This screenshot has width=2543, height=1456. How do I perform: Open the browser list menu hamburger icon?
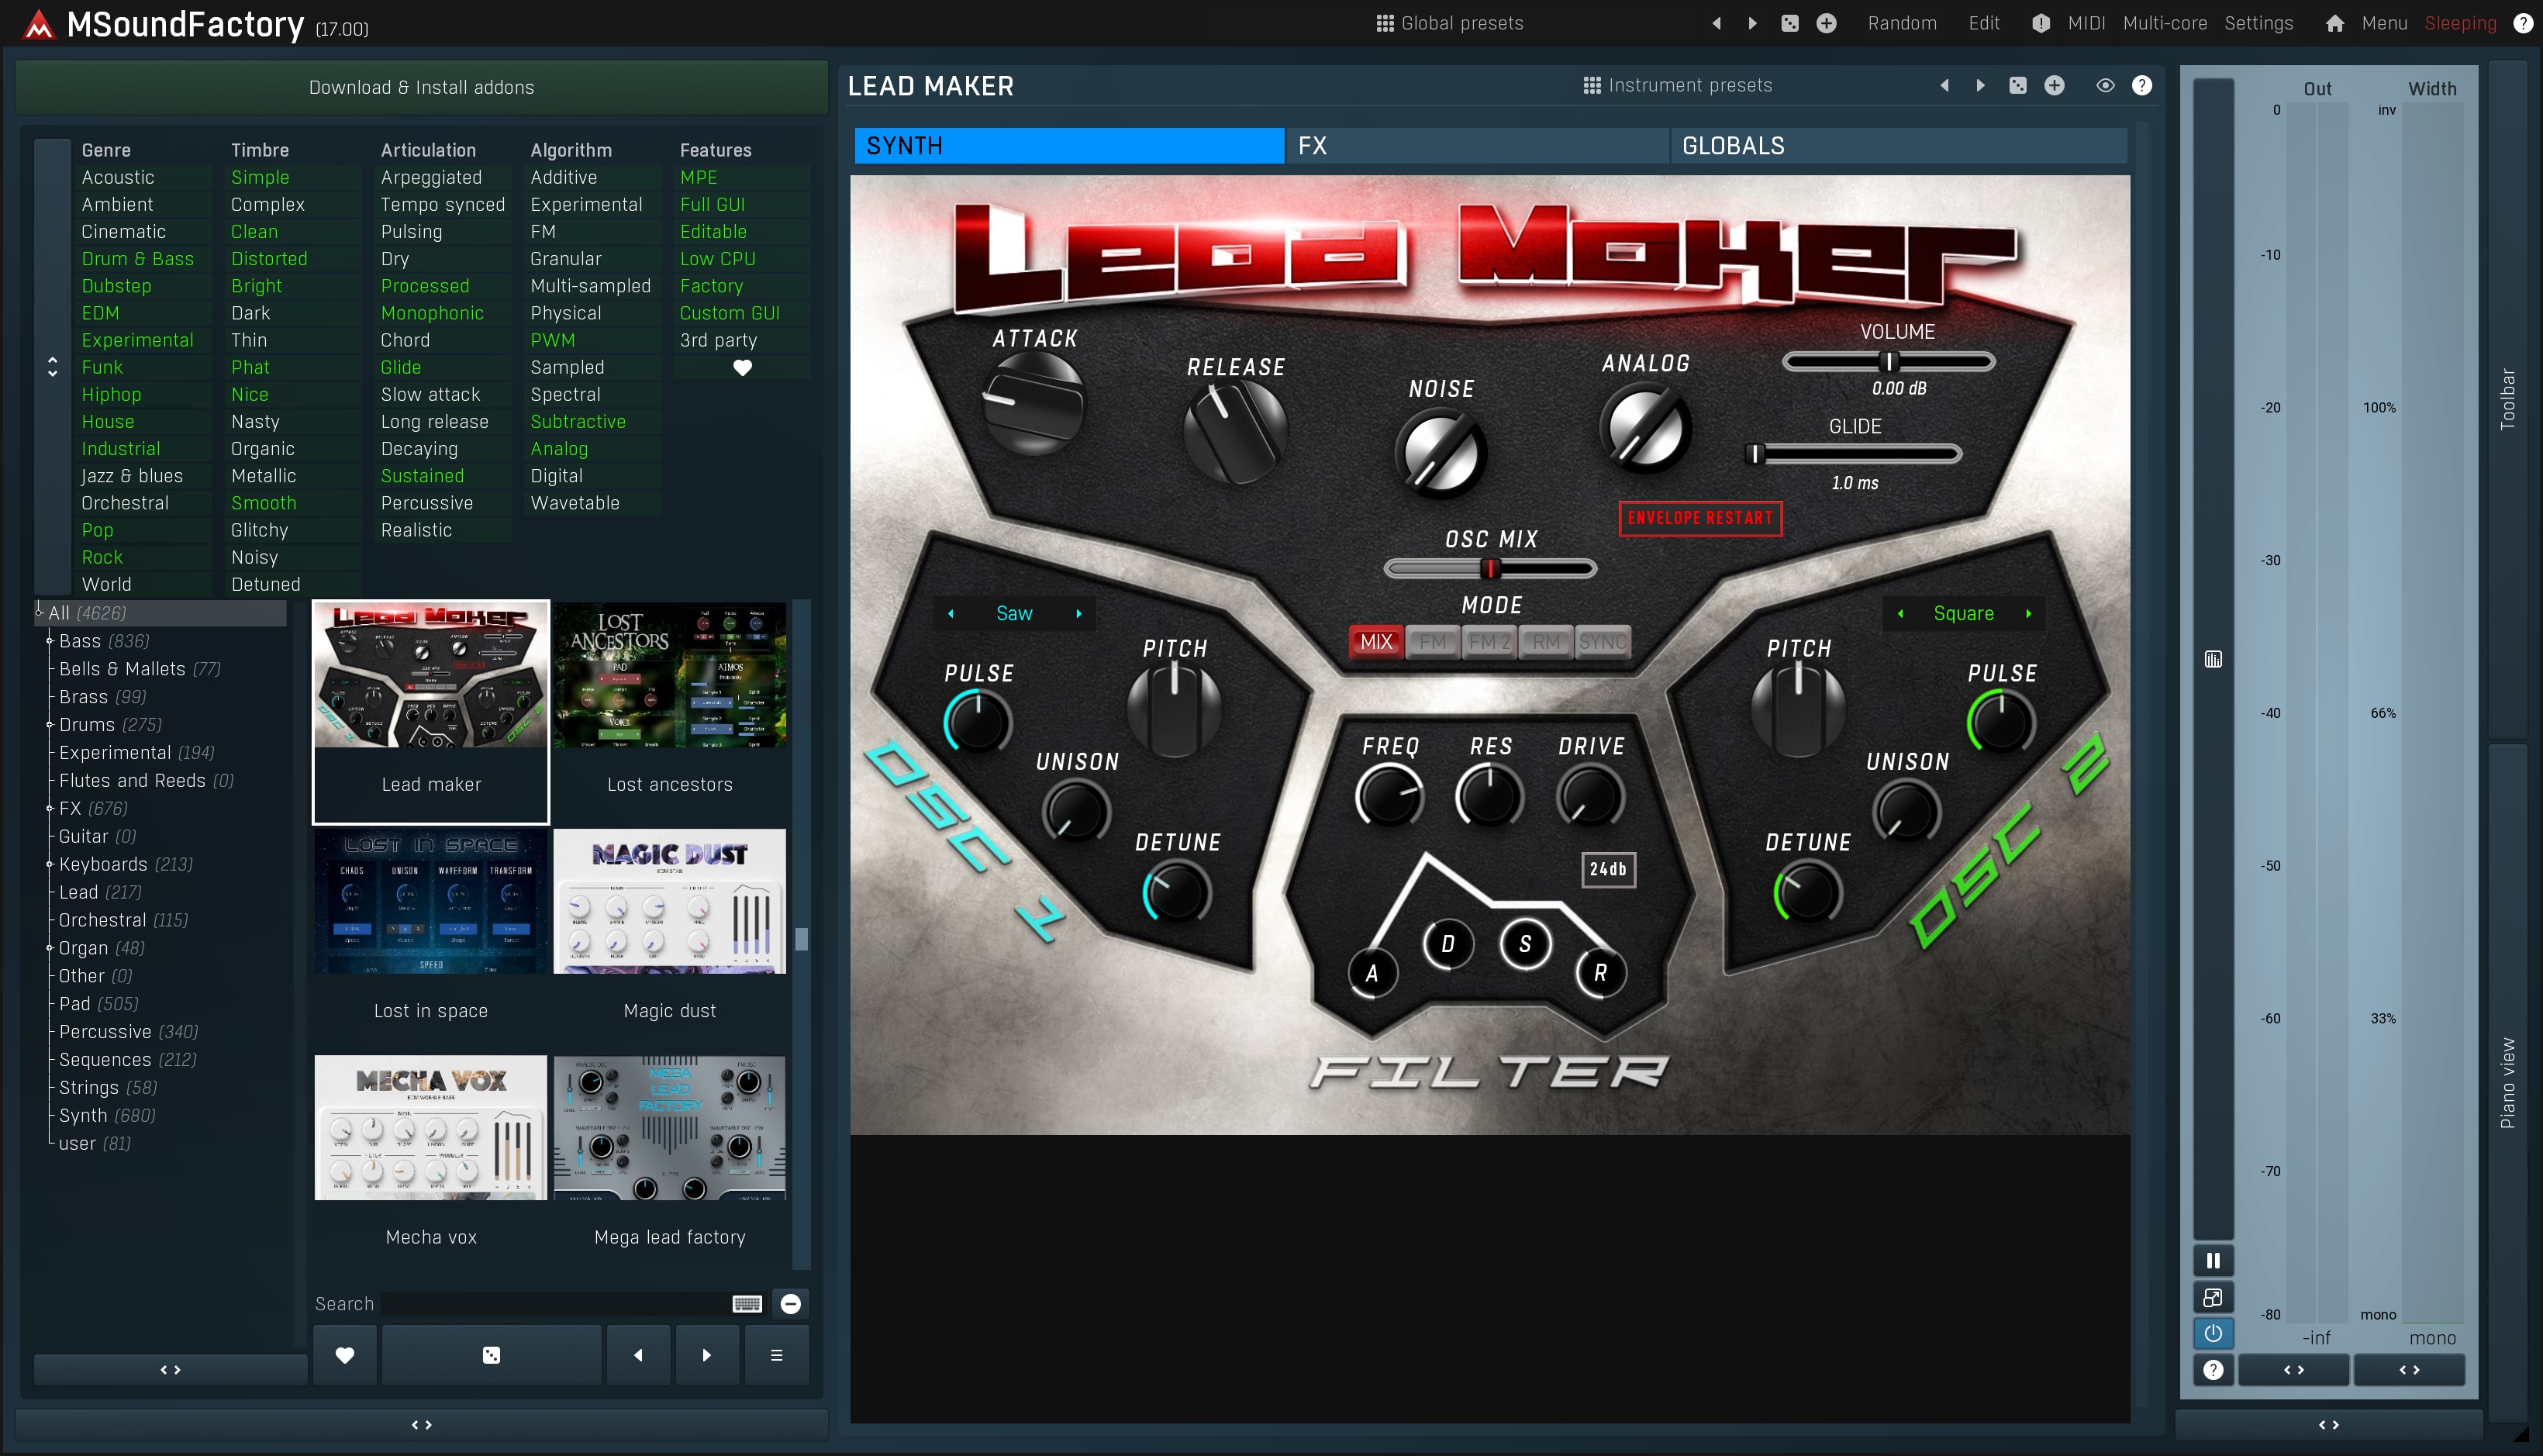click(x=776, y=1355)
